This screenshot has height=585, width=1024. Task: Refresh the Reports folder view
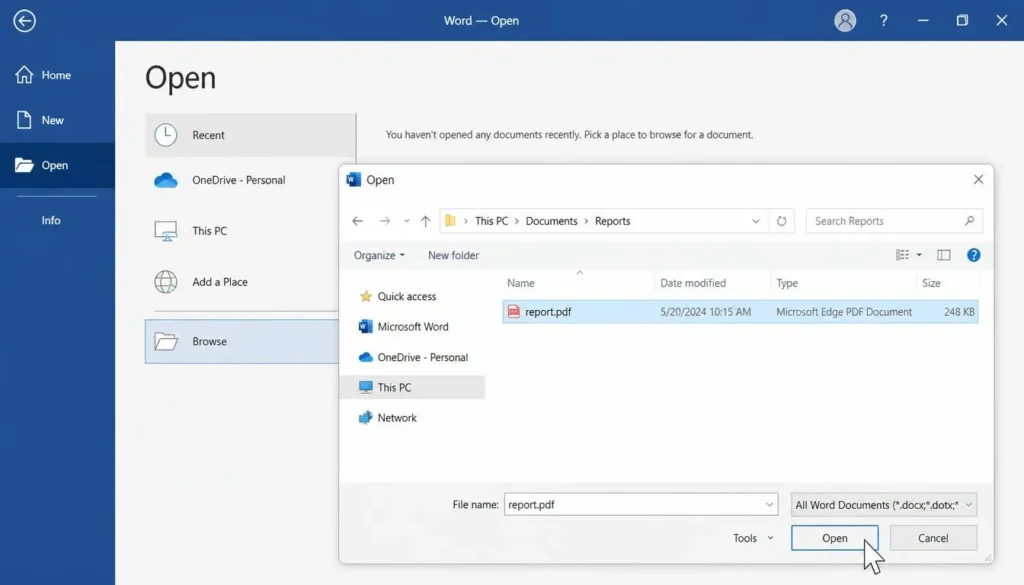[781, 221]
